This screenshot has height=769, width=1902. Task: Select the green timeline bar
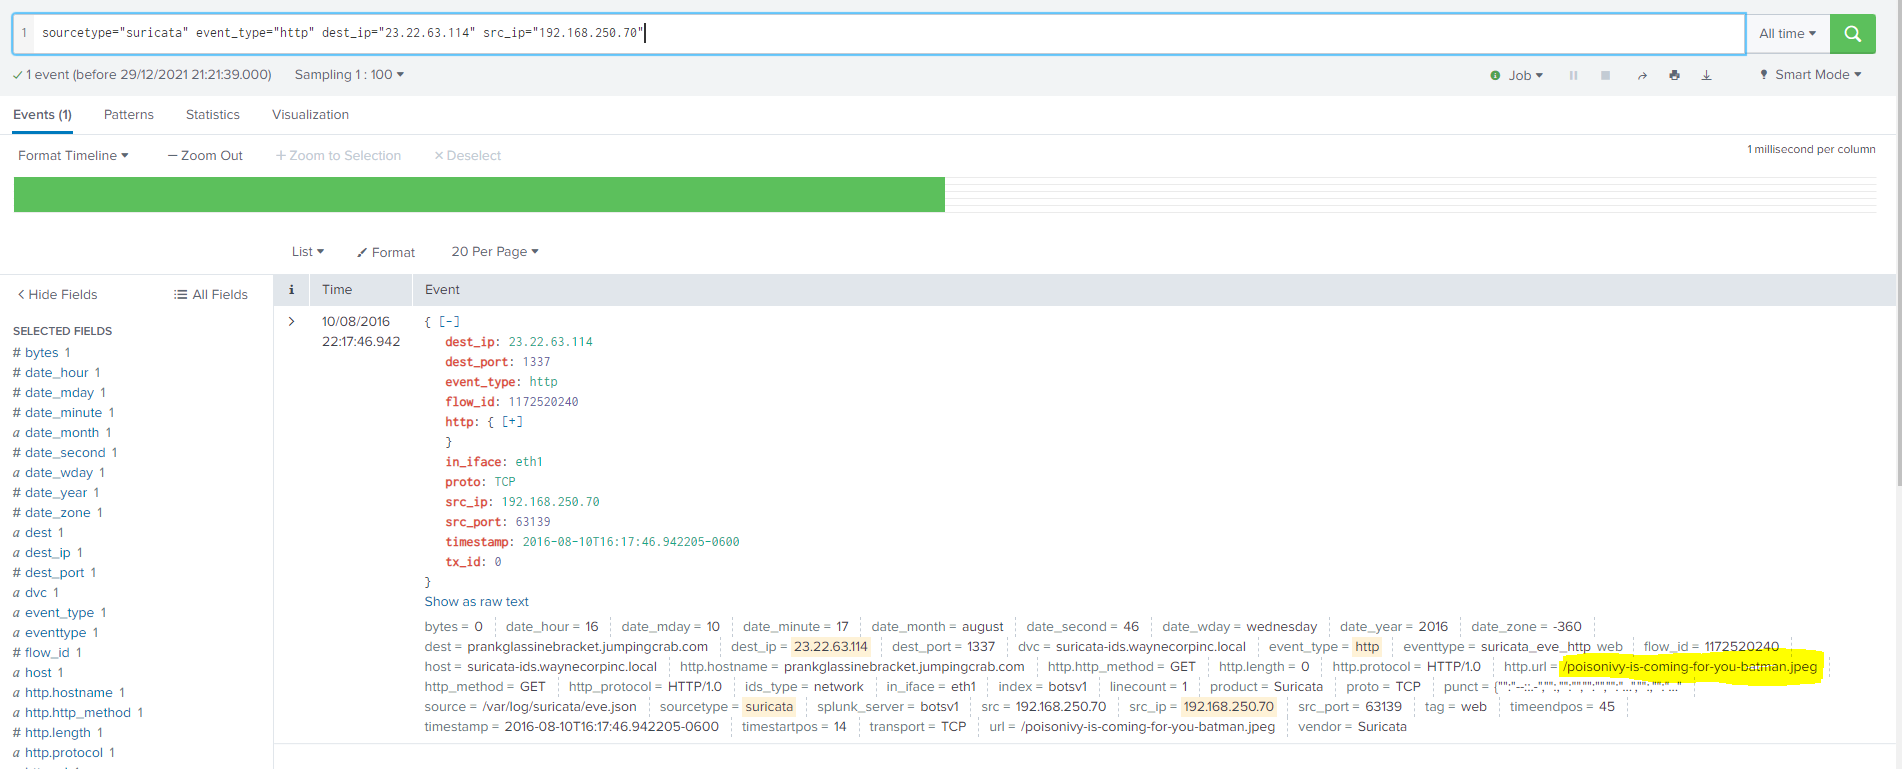[478, 194]
